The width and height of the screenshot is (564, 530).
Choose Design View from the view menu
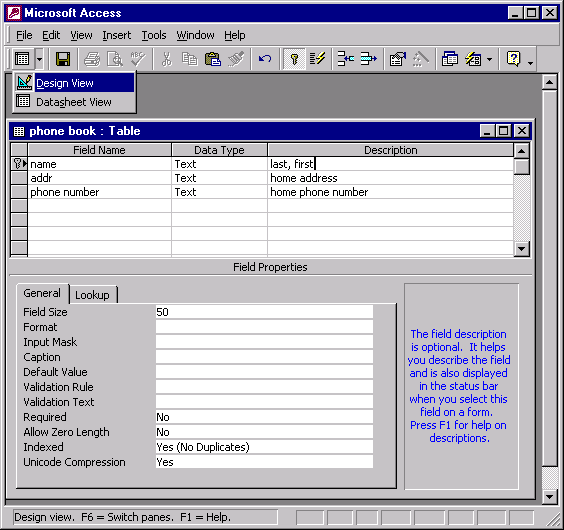click(74, 83)
